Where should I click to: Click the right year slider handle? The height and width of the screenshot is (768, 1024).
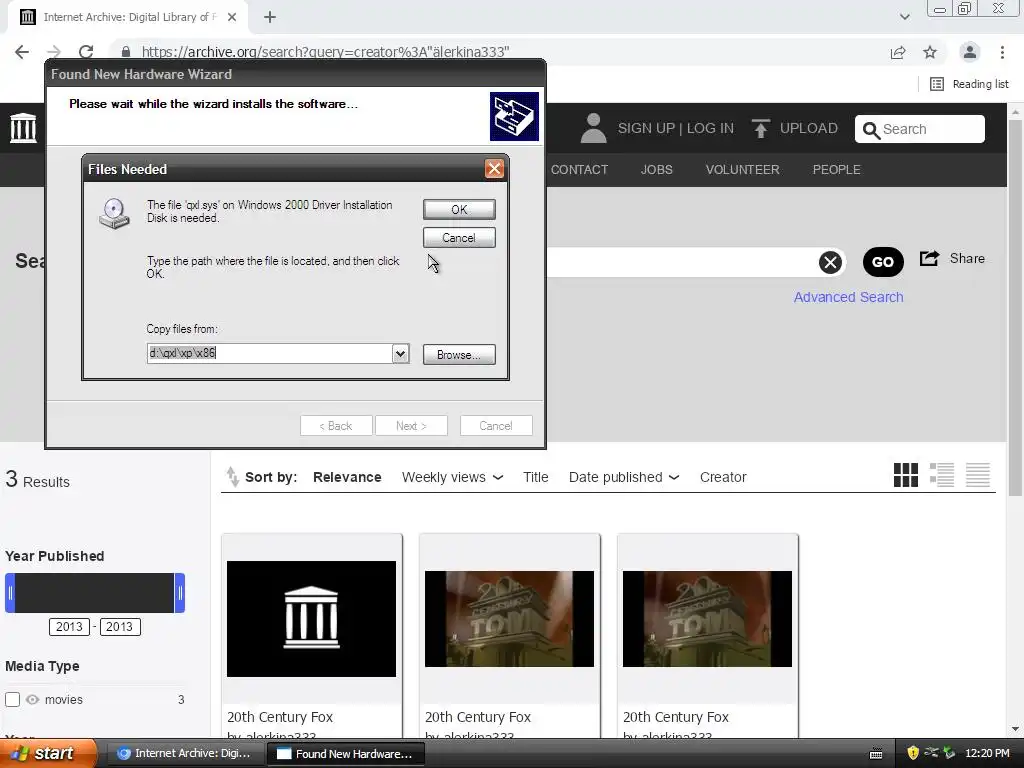pyautogui.click(x=180, y=593)
